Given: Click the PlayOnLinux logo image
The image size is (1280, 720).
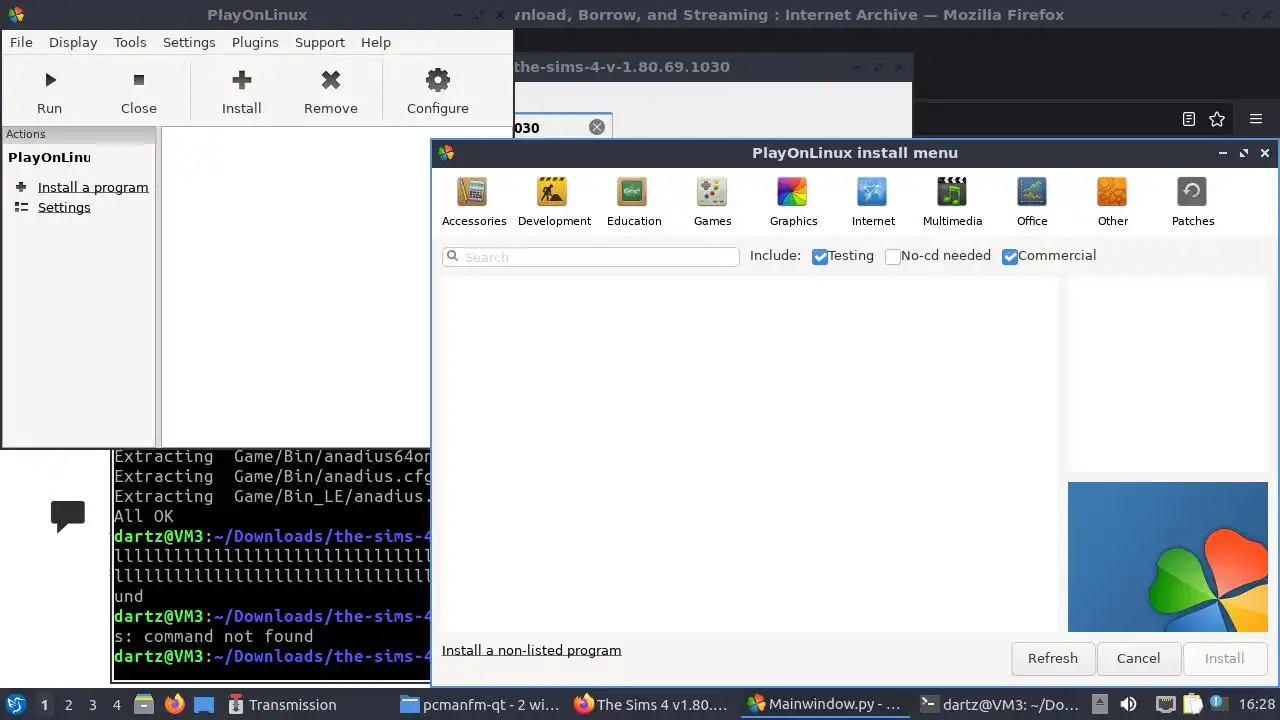Looking at the screenshot, I should click(x=1167, y=557).
